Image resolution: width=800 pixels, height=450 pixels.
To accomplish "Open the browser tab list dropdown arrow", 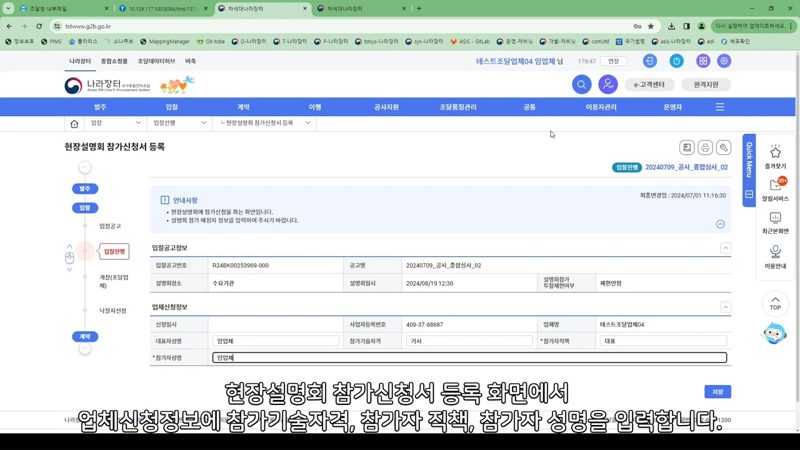I will pos(8,8).
